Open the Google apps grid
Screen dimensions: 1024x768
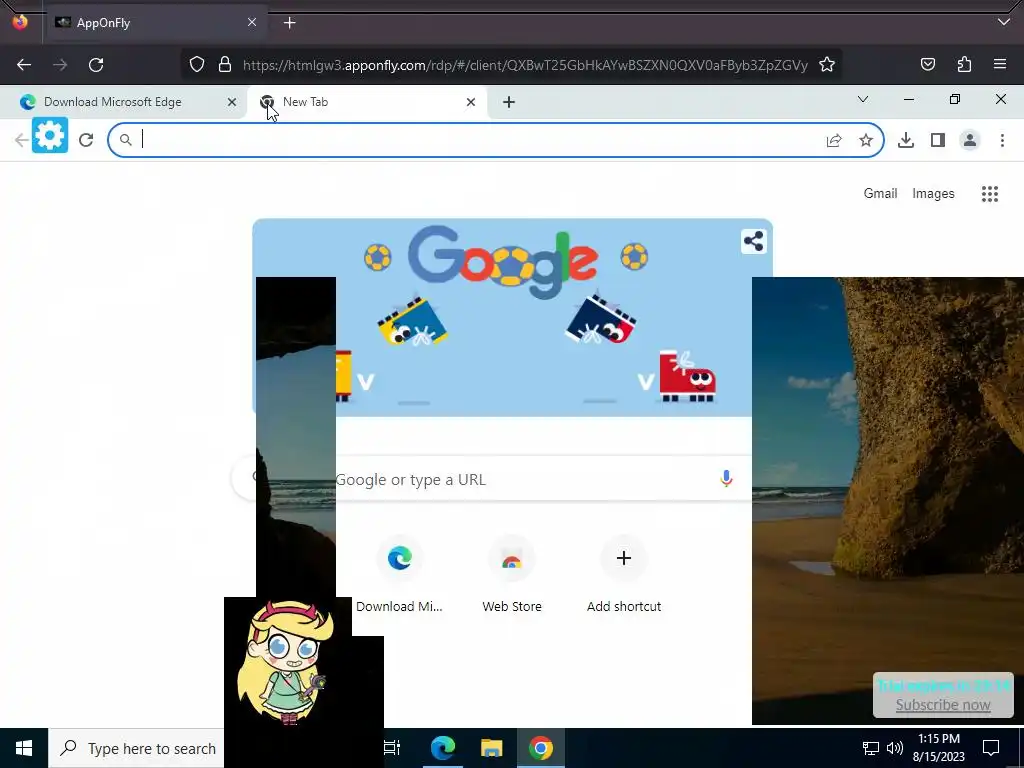989,194
